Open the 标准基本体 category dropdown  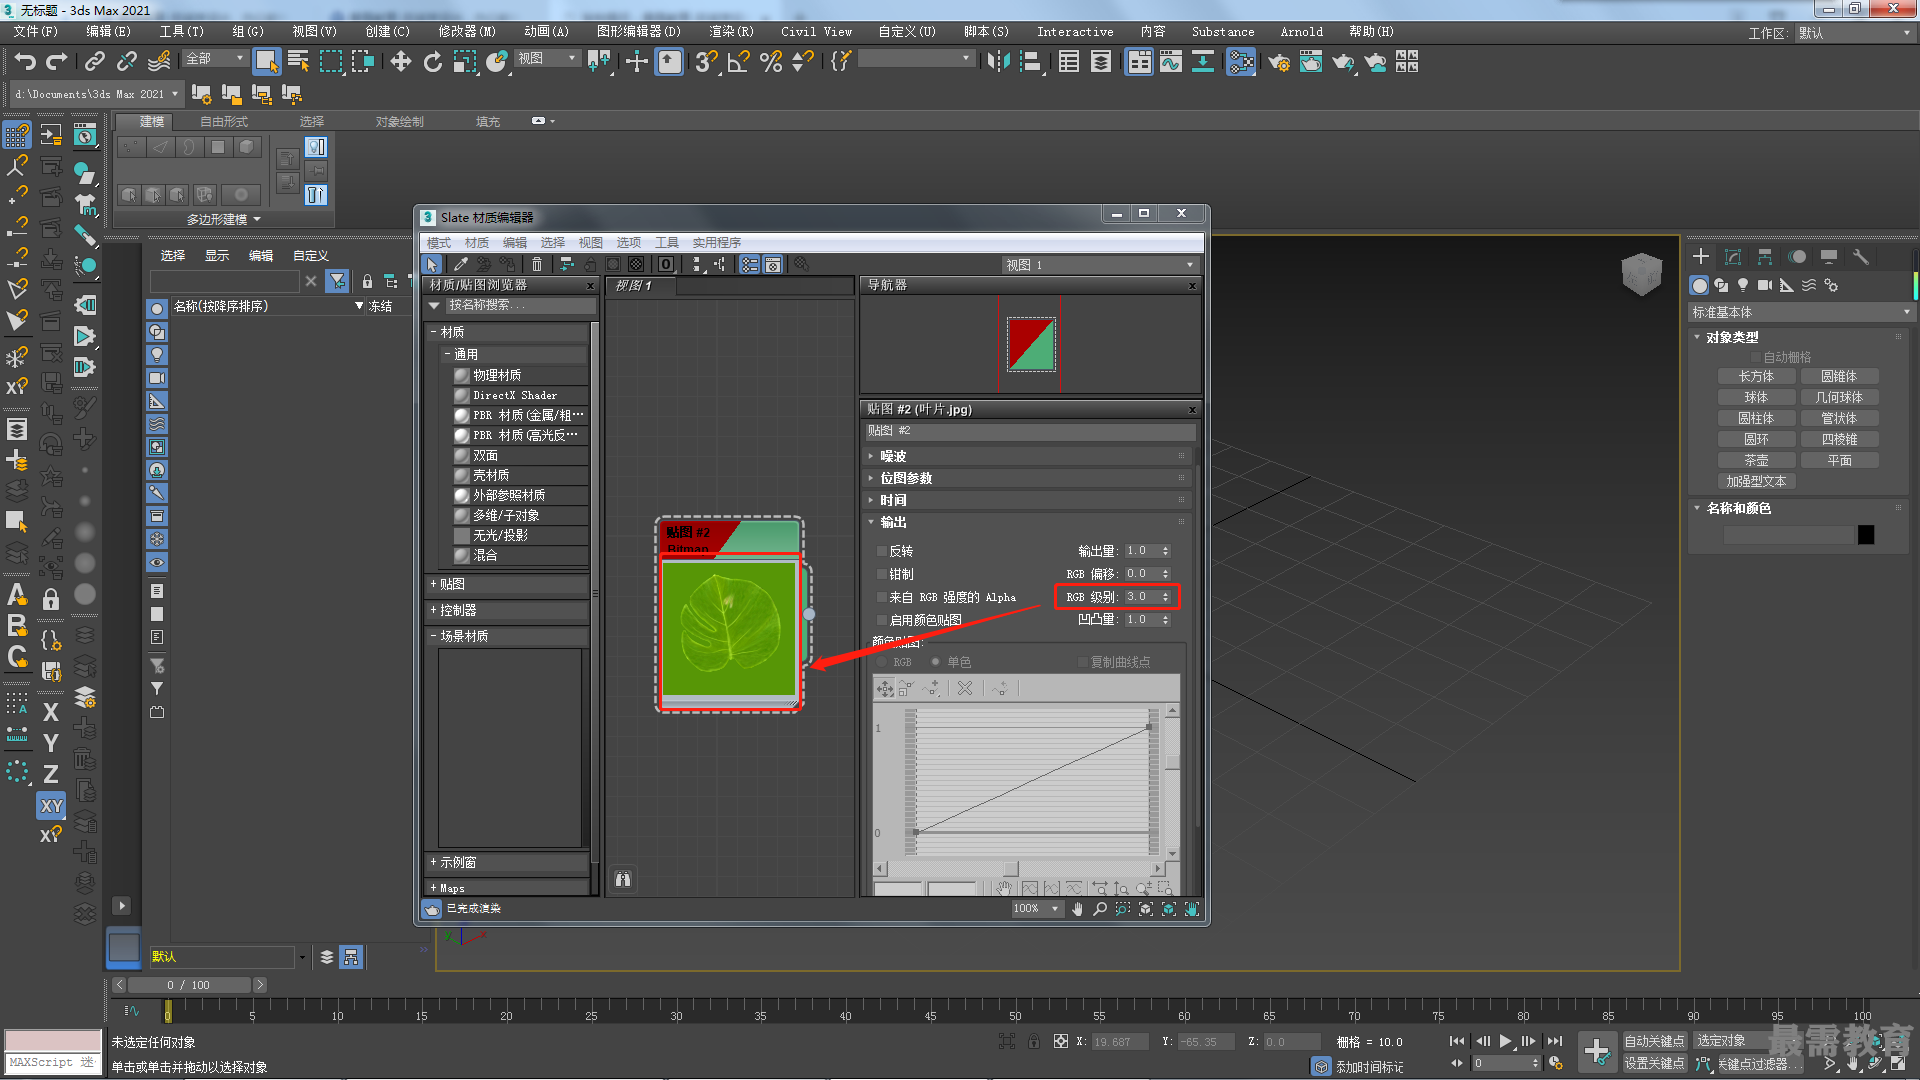point(1800,313)
